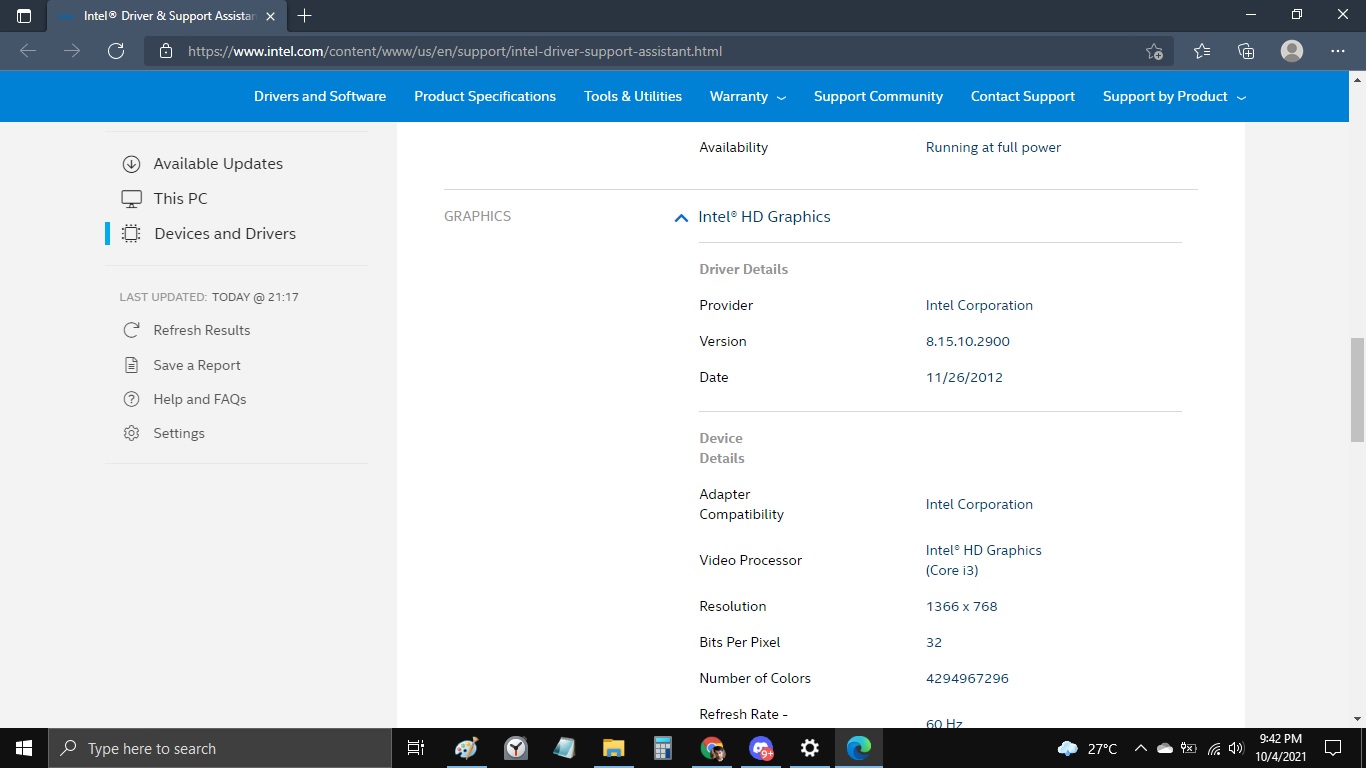Show hidden system tray icons
The height and width of the screenshot is (768, 1366).
(1140, 748)
